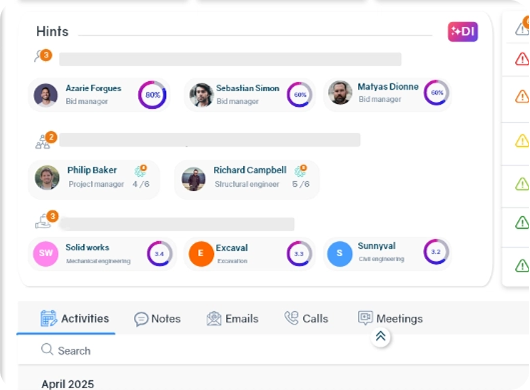Click the Hints section title
The image size is (530, 390).
tap(52, 31)
